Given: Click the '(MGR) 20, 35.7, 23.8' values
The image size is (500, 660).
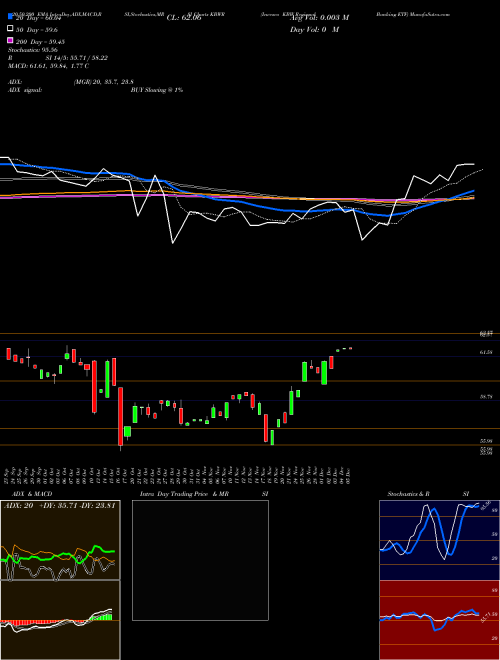Looking at the screenshot, I should click(x=104, y=82).
